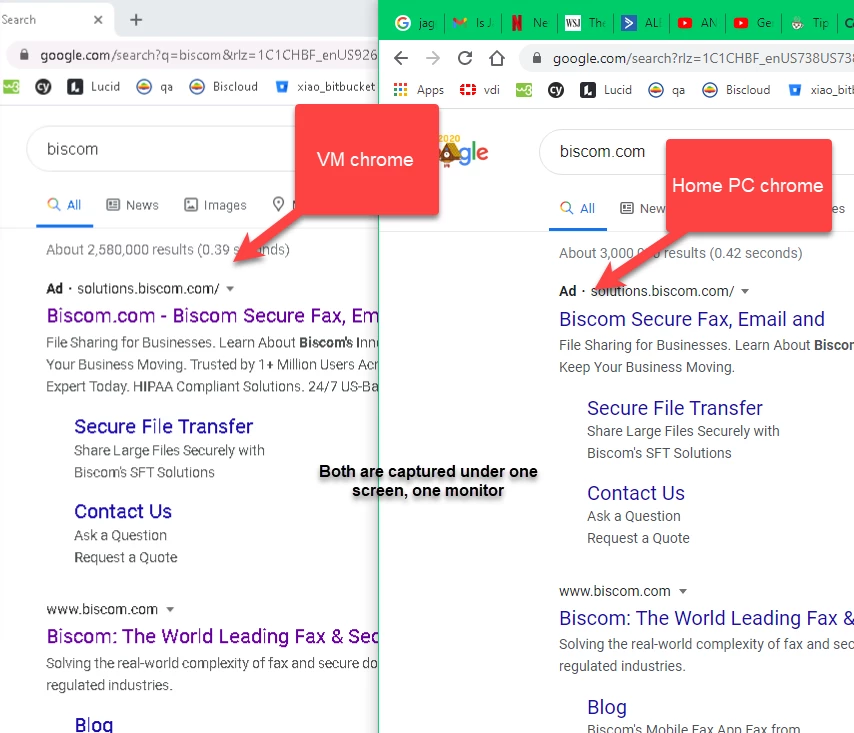Open Biscom Secure Fax, Email and ad link
Image resolution: width=854 pixels, height=733 pixels.
point(692,319)
